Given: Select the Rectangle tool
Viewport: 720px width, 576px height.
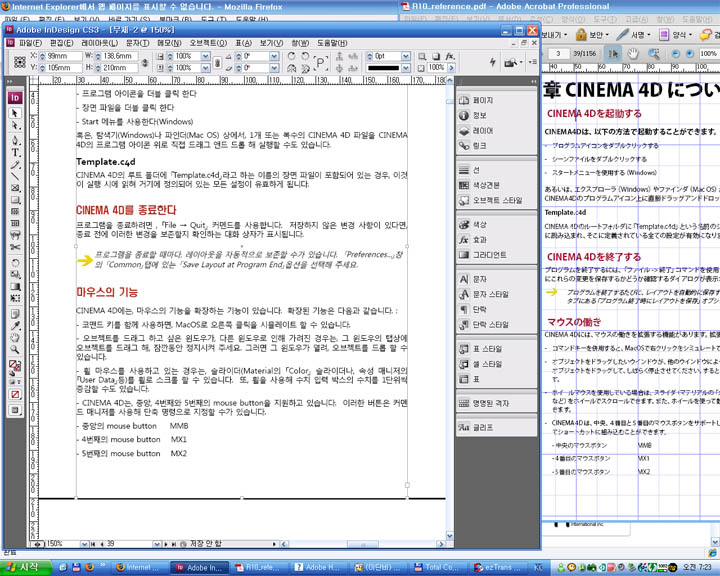Looking at the screenshot, I should coord(15,200).
